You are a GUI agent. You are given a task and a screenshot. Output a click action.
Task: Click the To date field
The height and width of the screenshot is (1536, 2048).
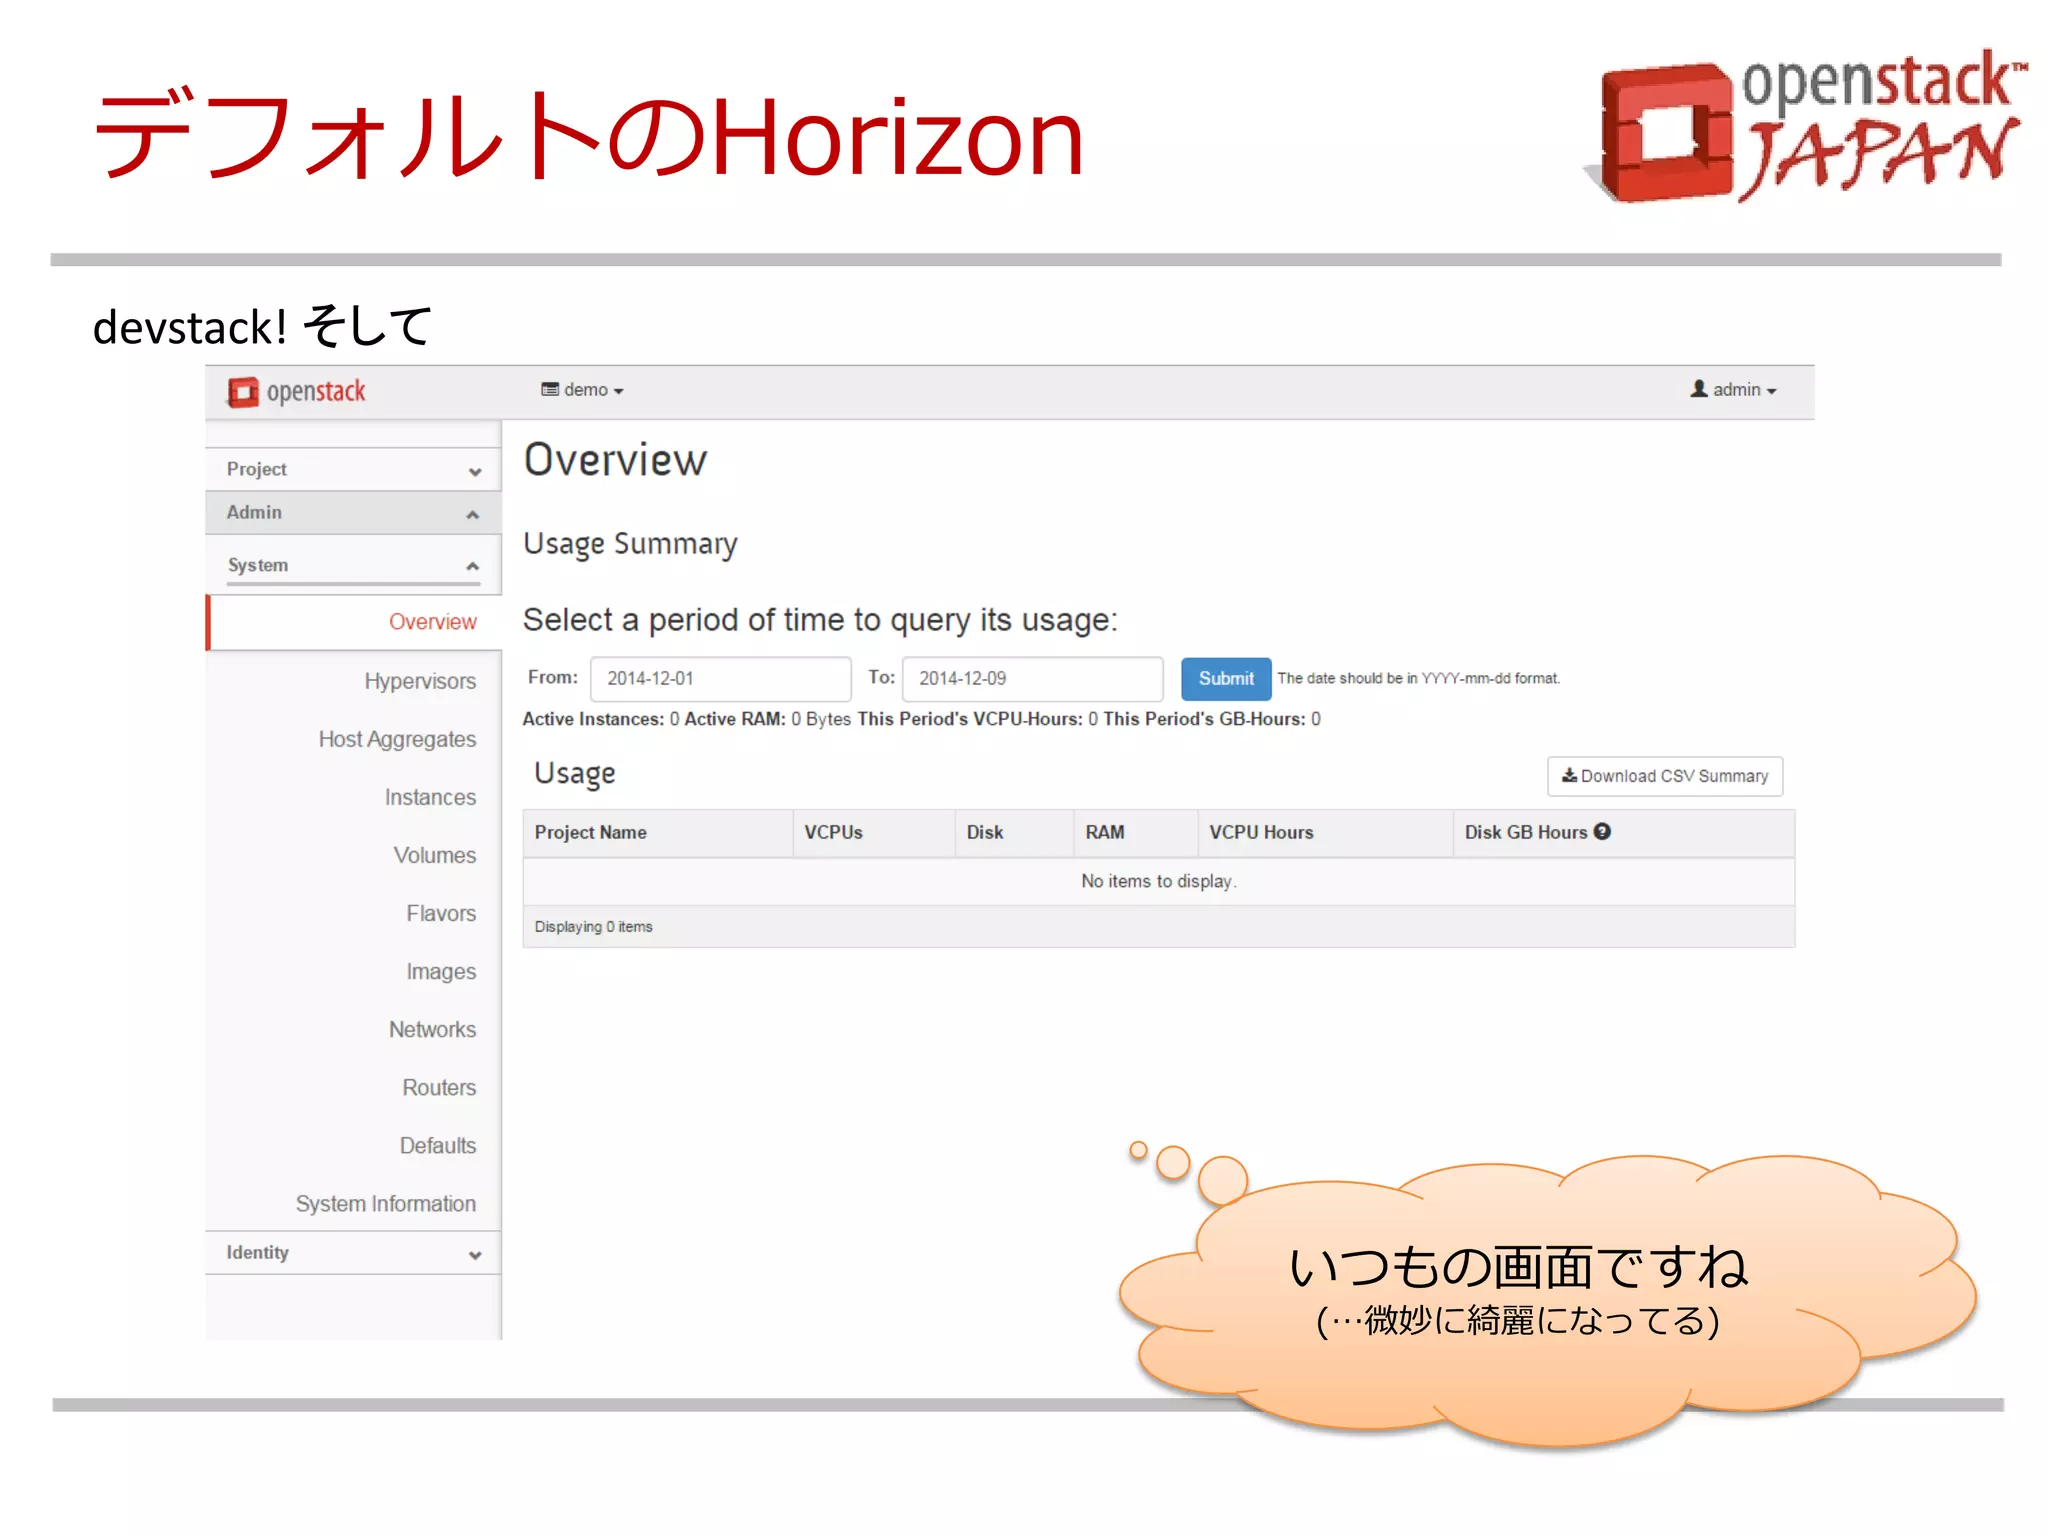[1032, 679]
